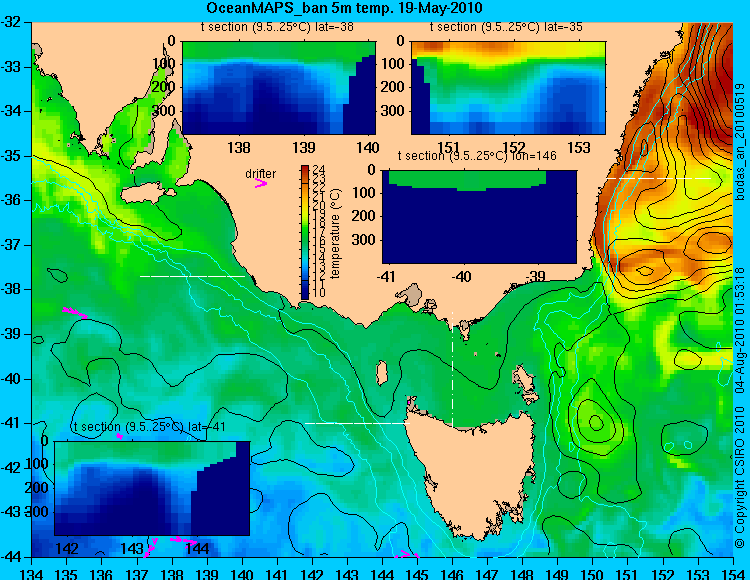Open the lon=146 temperature section inset plot
This screenshot has height=580, width=750.
click(479, 216)
